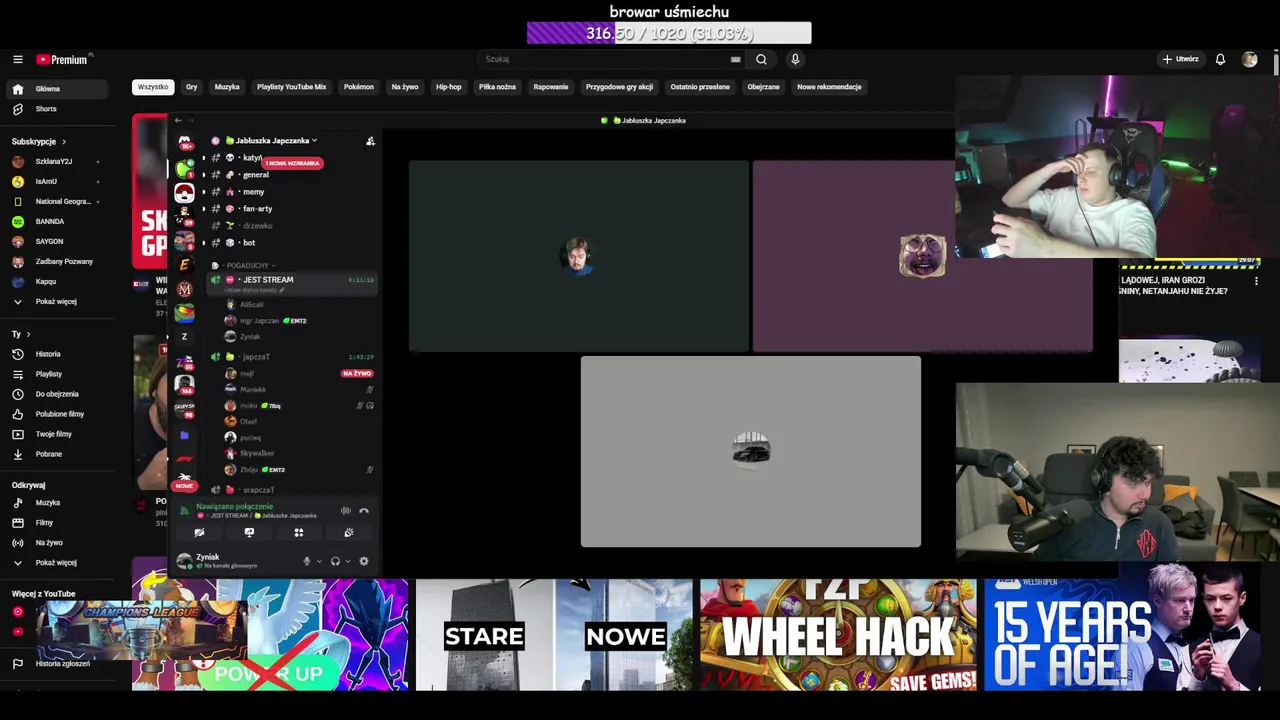
Task: Open Polubione filmy liked videos
Action: point(56,414)
